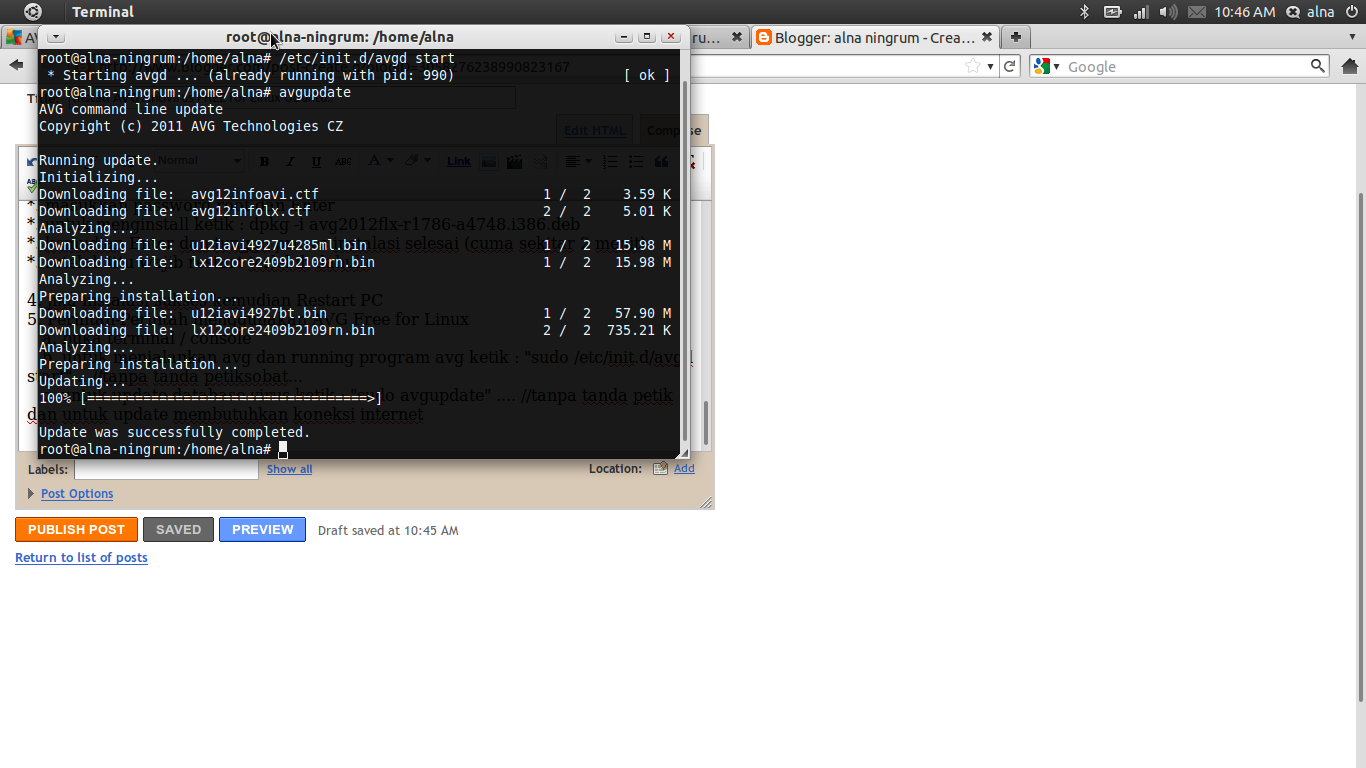This screenshot has width=1366, height=768.
Task: Switch to the Edit HTML tab
Action: [x=593, y=129]
